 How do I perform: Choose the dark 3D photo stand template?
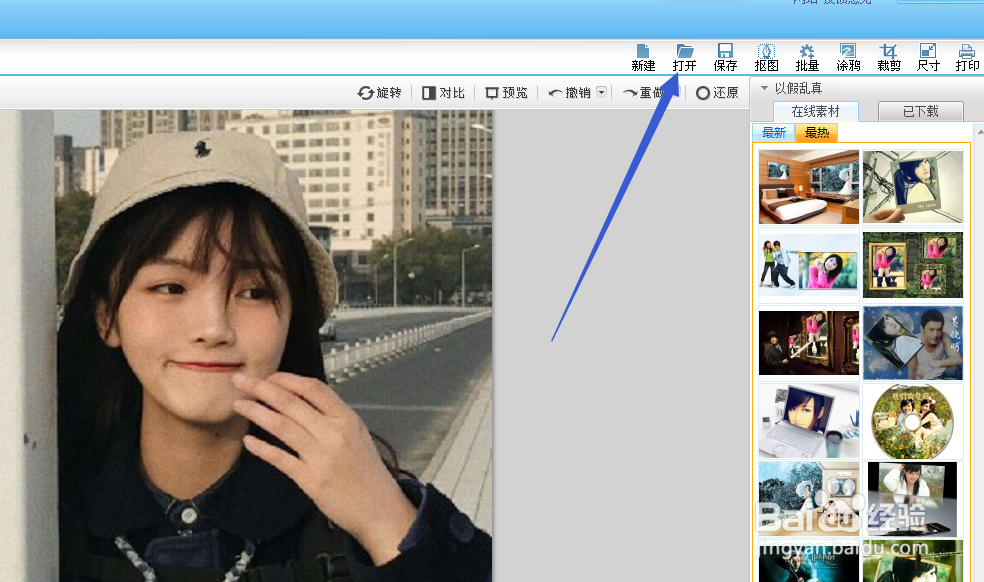[912, 499]
